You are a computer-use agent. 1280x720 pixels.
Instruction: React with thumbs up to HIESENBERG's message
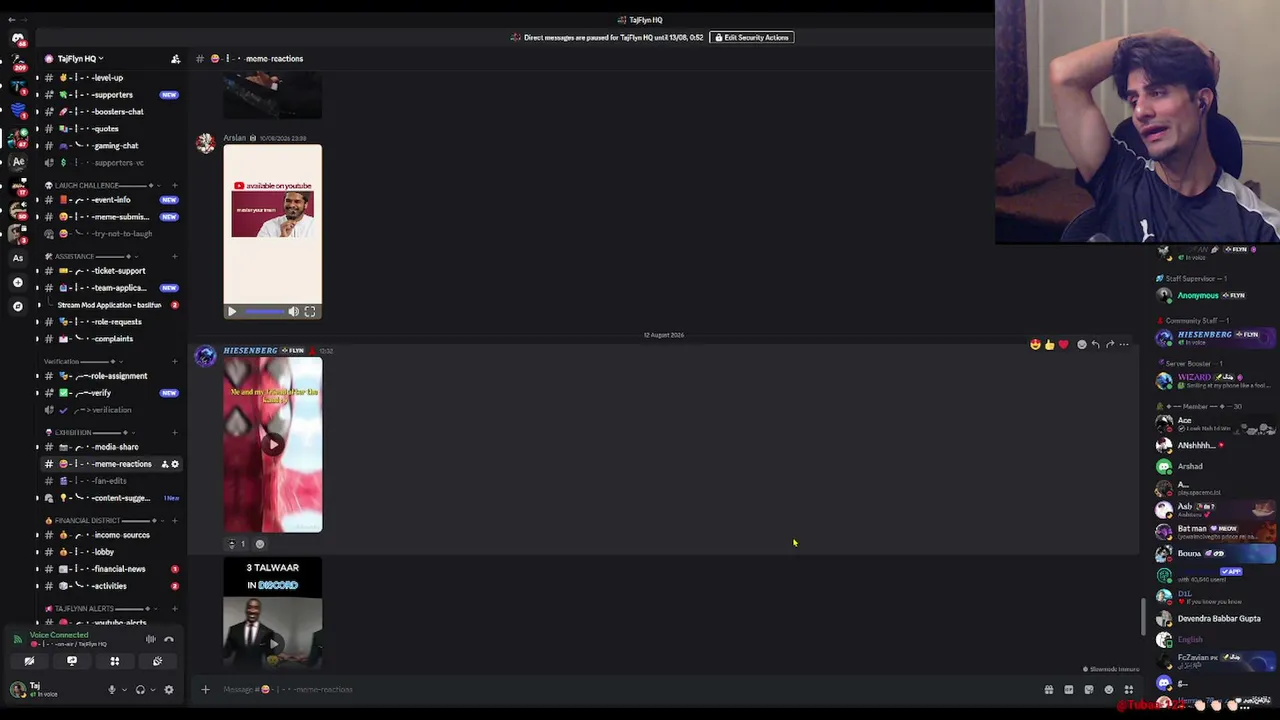1049,345
